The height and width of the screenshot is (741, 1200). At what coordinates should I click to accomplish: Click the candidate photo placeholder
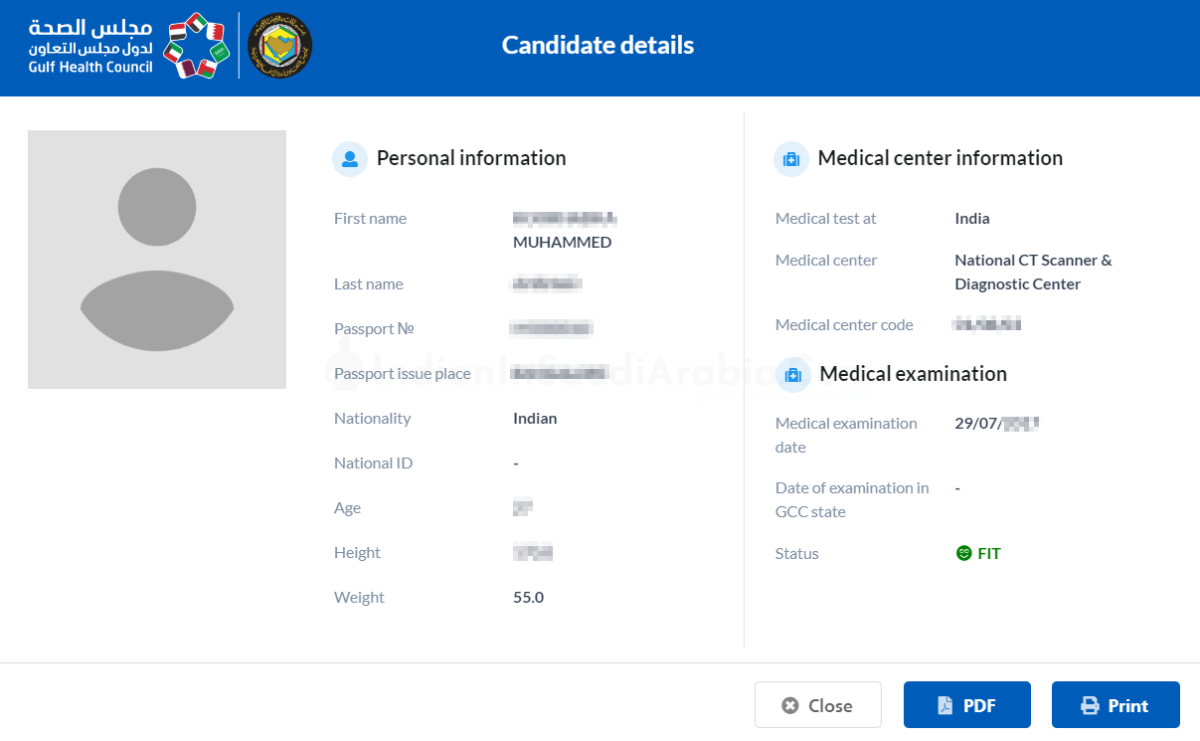(x=157, y=258)
